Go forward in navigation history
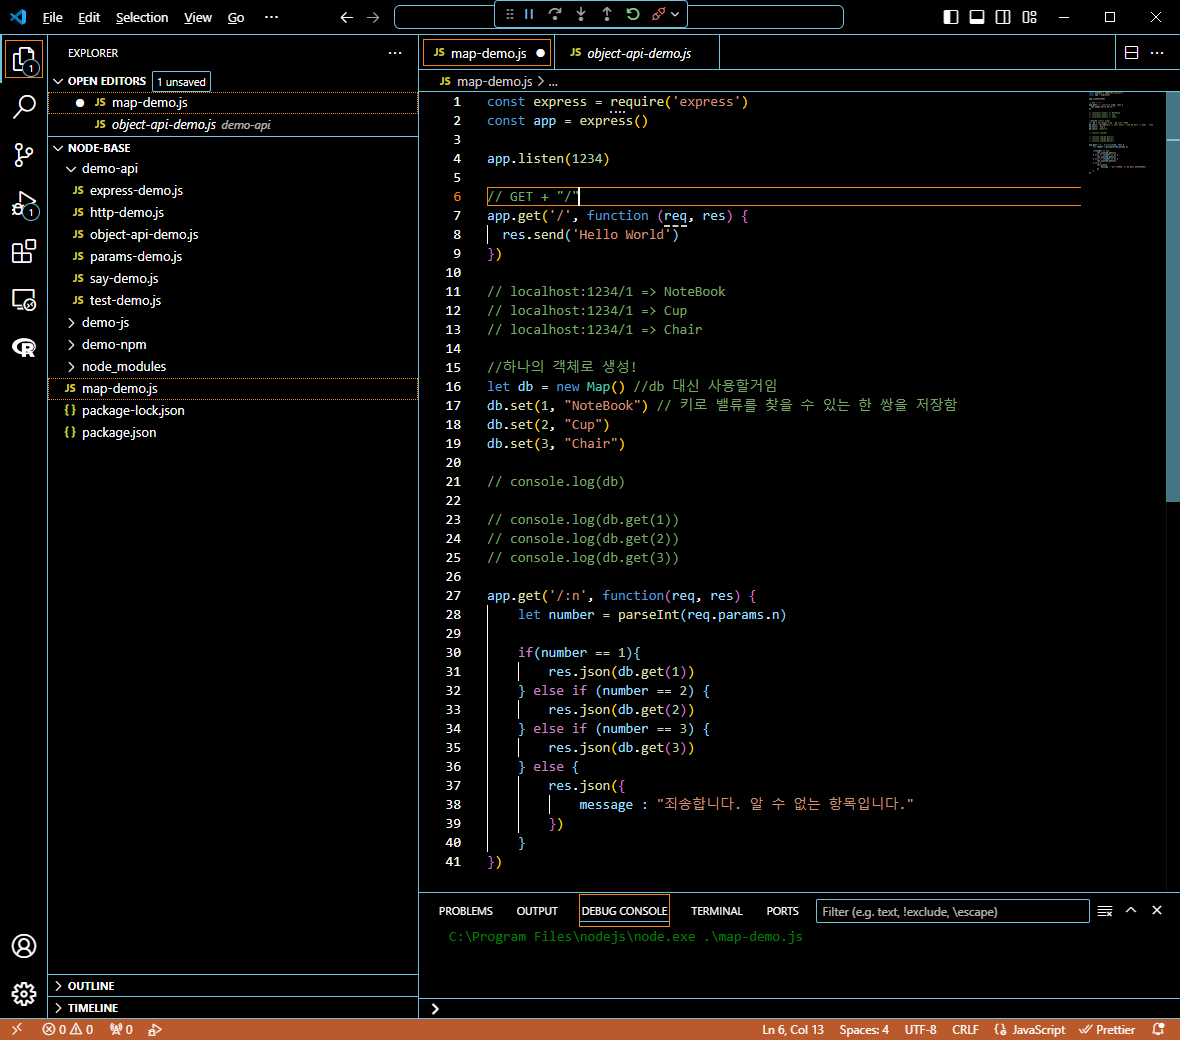The height and width of the screenshot is (1040, 1180). click(373, 17)
